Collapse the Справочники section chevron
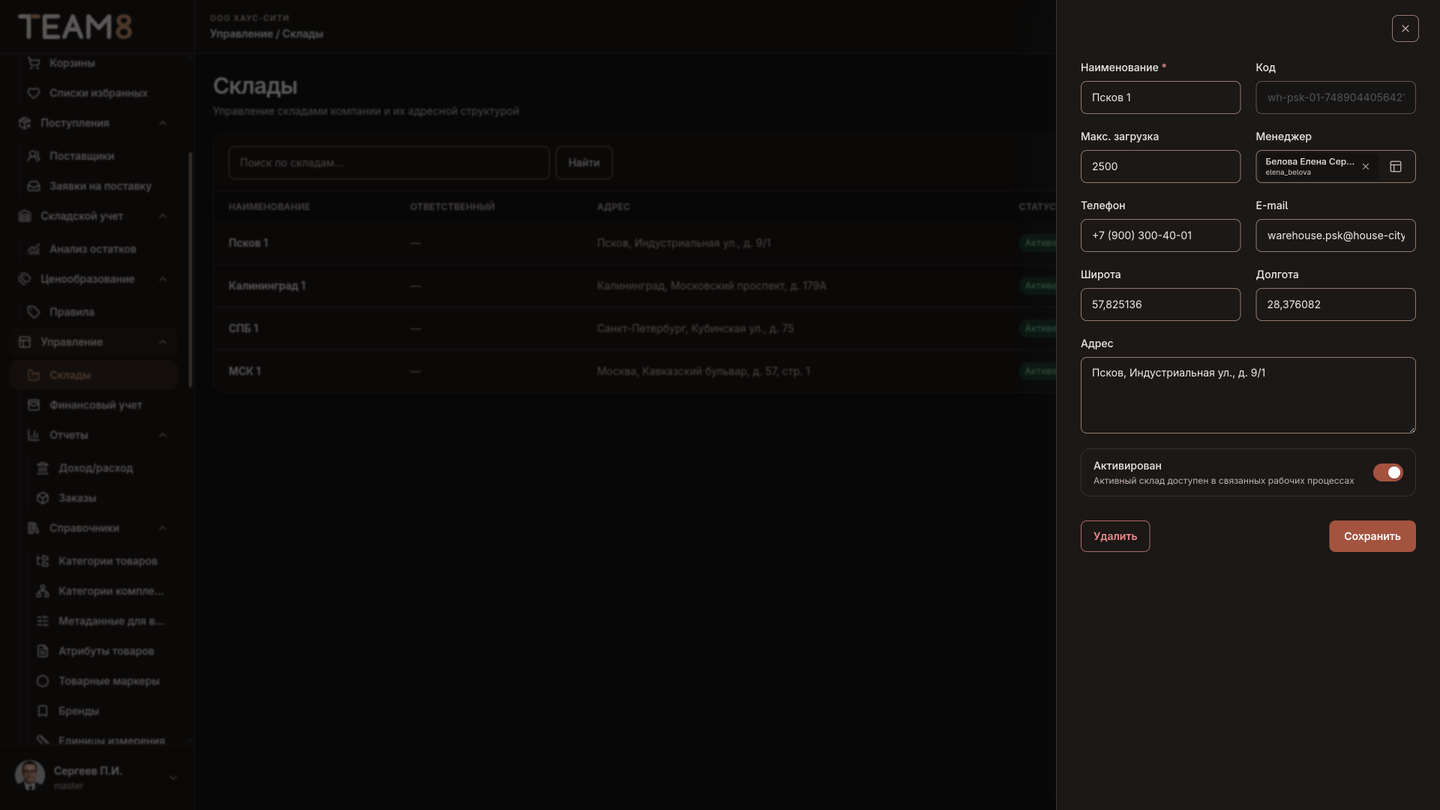This screenshot has height=810, width=1440. tap(163, 528)
